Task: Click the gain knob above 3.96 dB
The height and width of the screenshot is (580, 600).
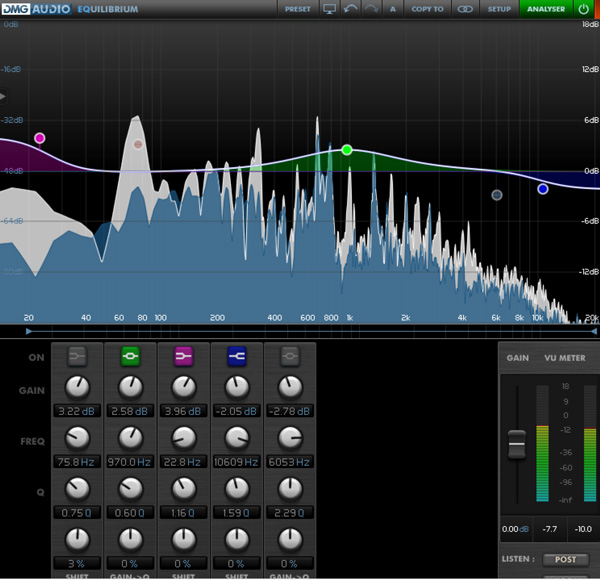Action: 184,387
